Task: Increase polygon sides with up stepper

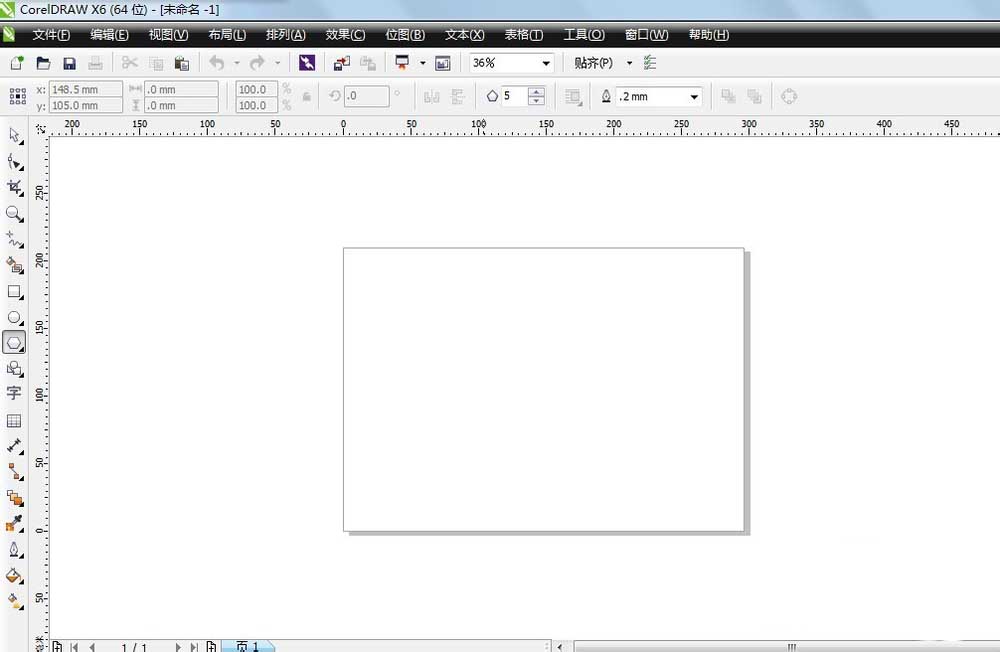Action: 537,92
